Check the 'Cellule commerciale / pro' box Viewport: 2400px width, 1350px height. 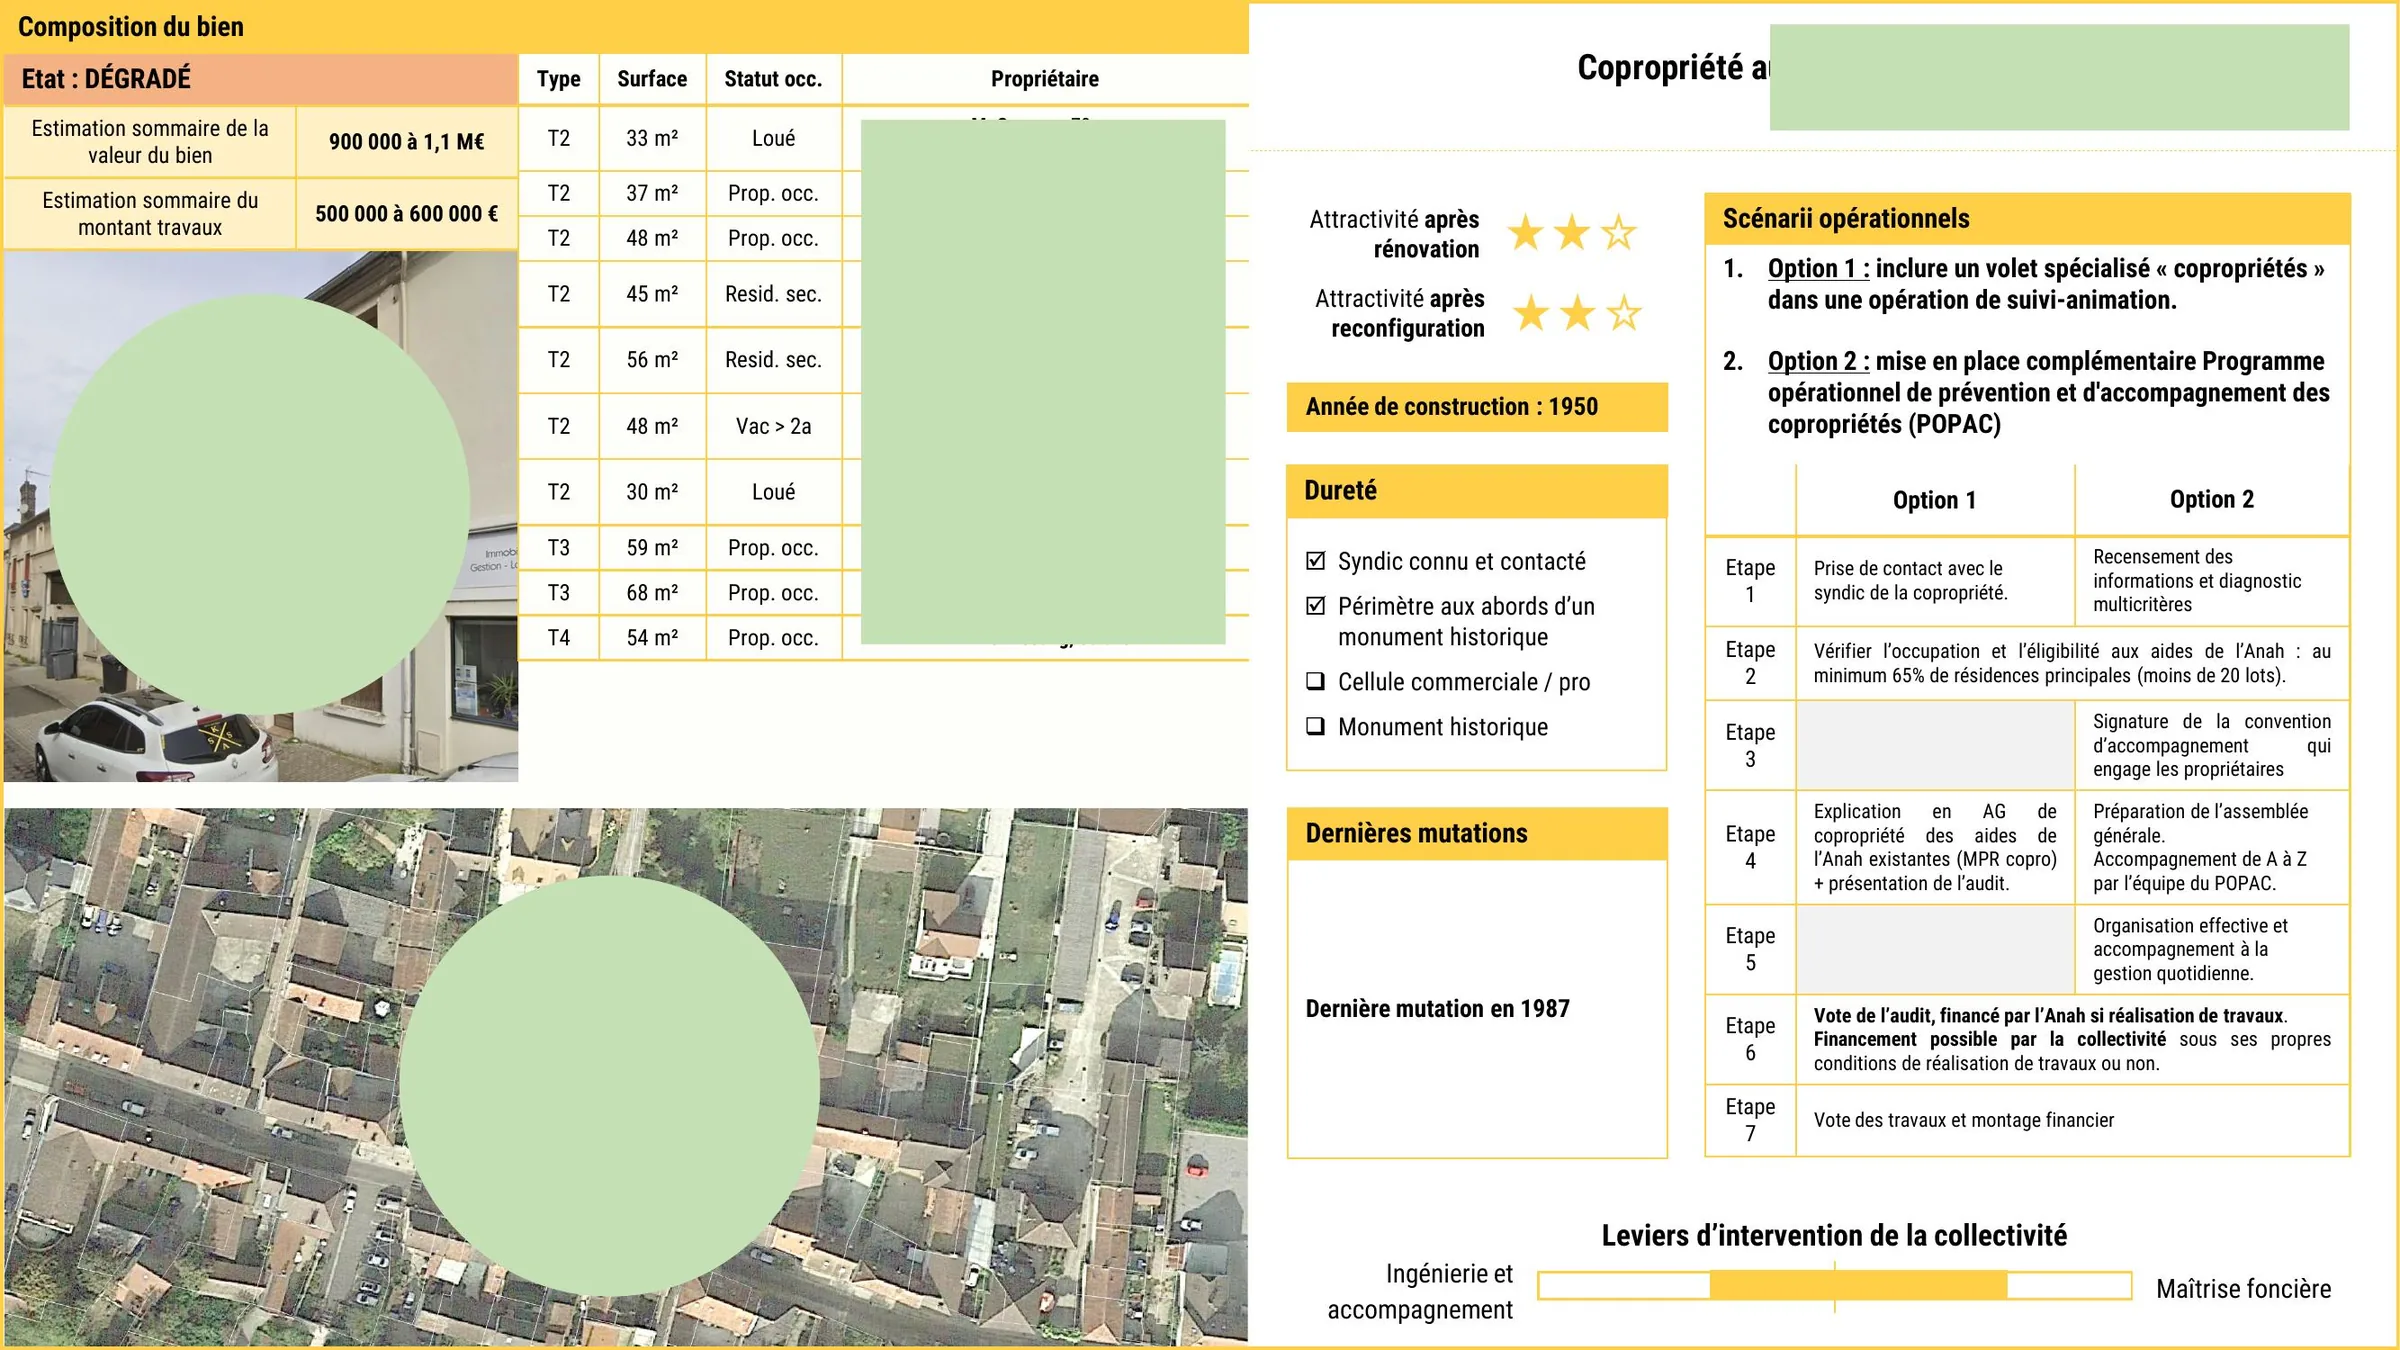pyautogui.click(x=1316, y=682)
